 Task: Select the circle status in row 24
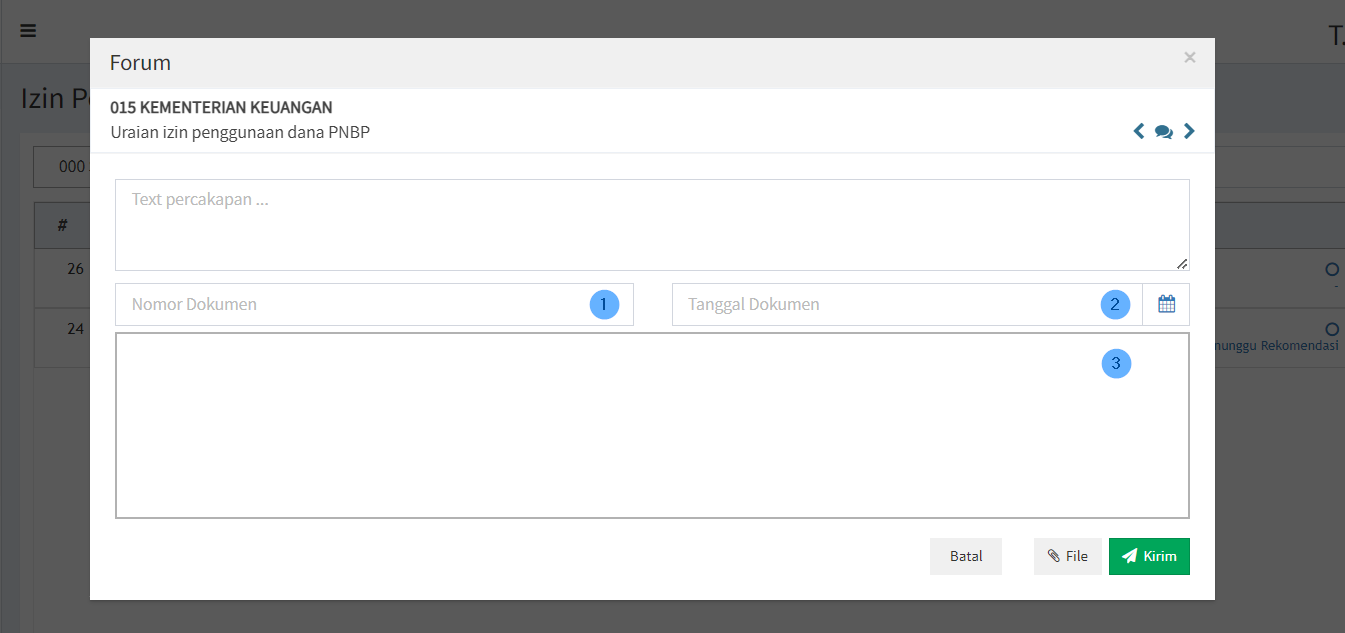1331,328
